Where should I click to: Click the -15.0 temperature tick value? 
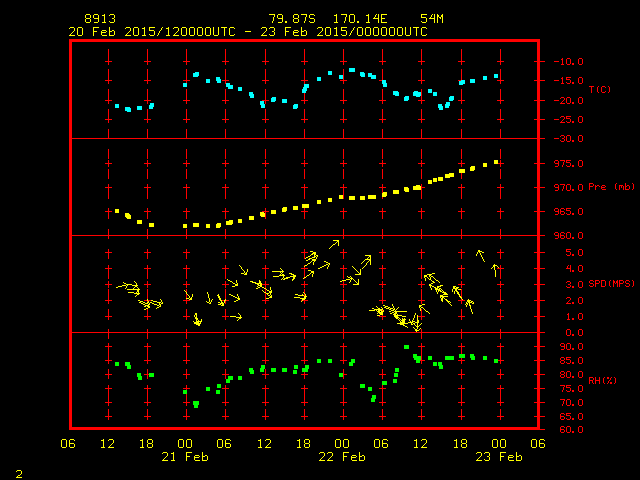568,81
